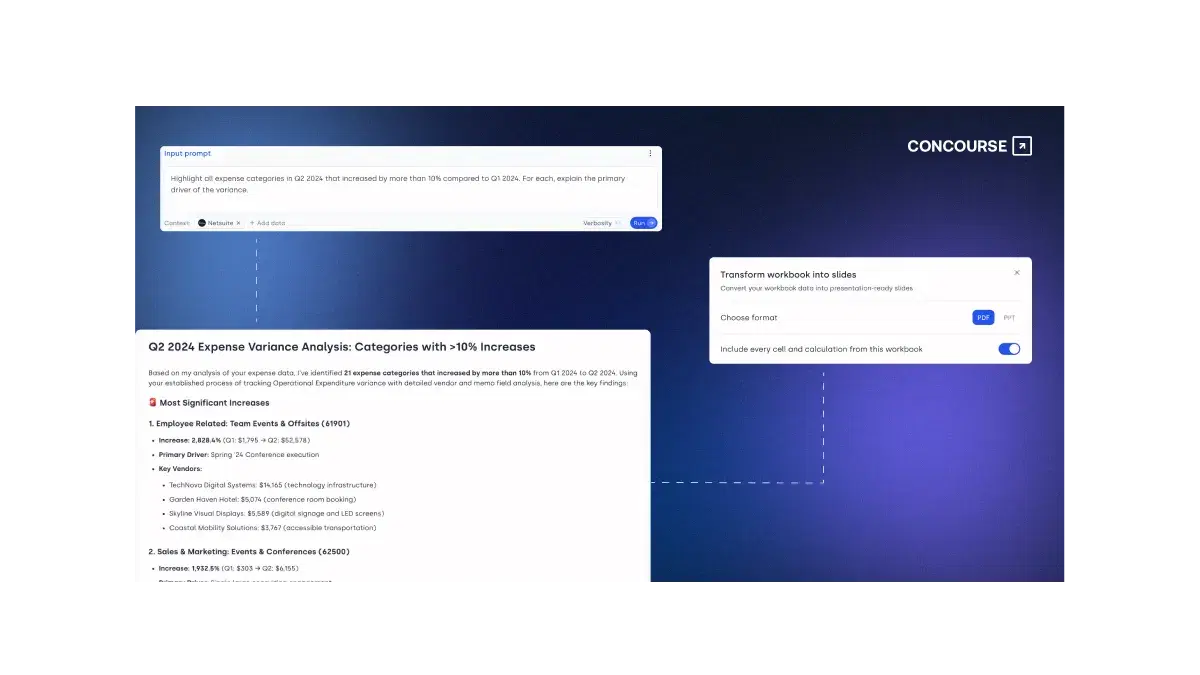Click 'Most Significant Increases' subheading
The height and width of the screenshot is (675, 1200).
(x=214, y=403)
